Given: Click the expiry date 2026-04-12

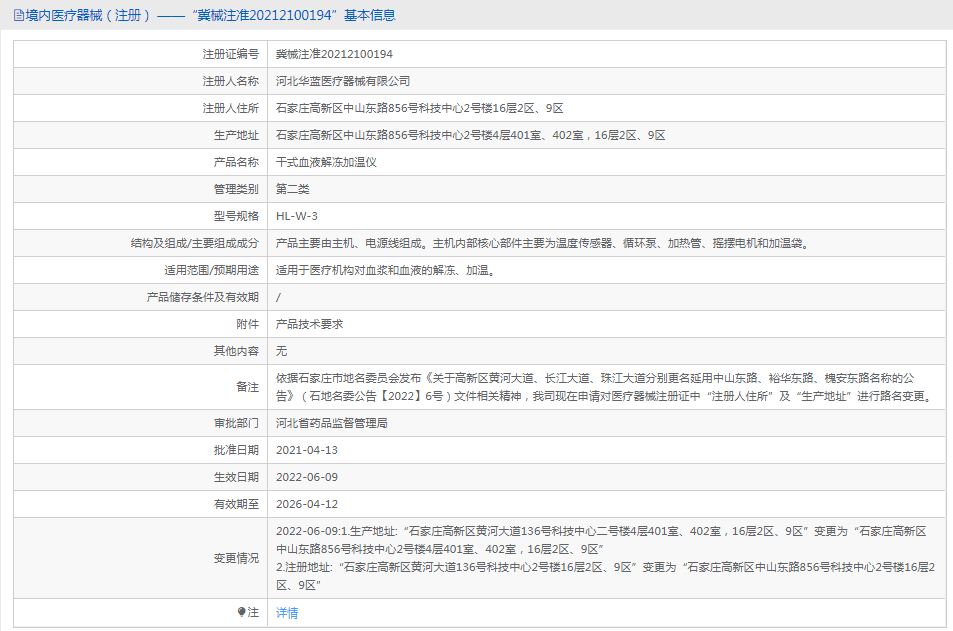Looking at the screenshot, I should [307, 504].
